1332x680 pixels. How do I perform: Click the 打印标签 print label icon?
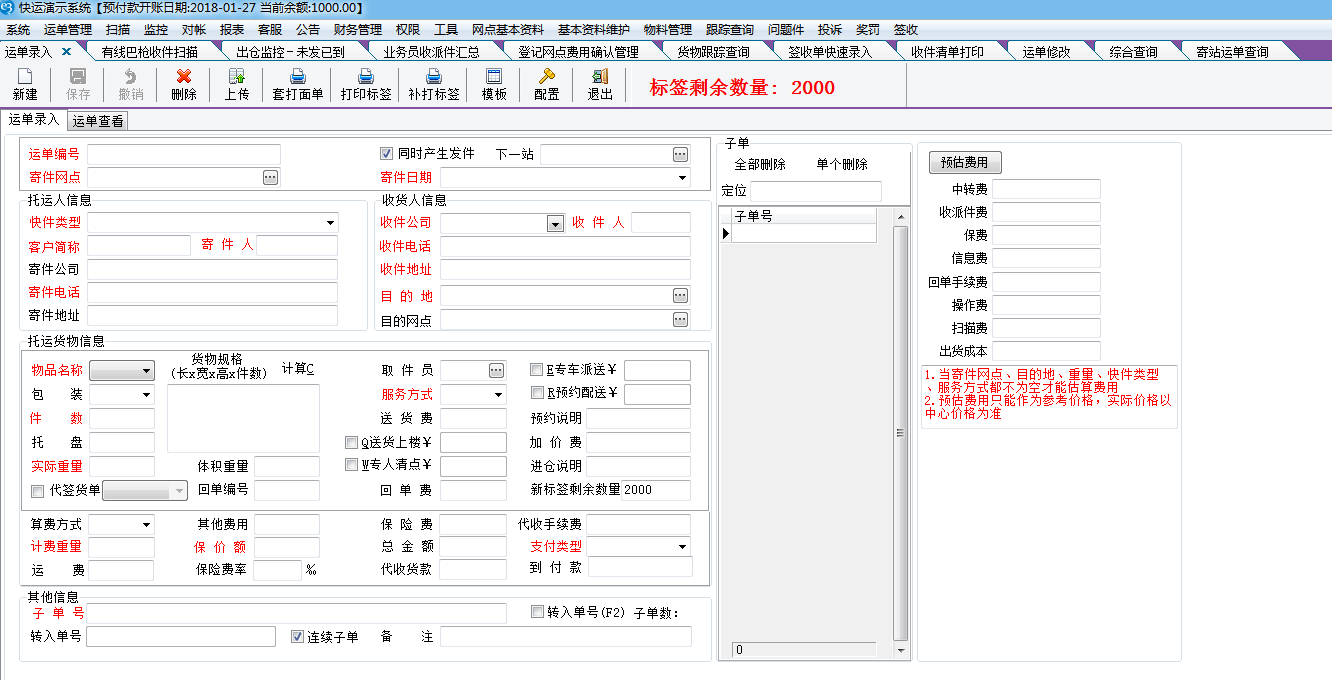click(x=366, y=76)
